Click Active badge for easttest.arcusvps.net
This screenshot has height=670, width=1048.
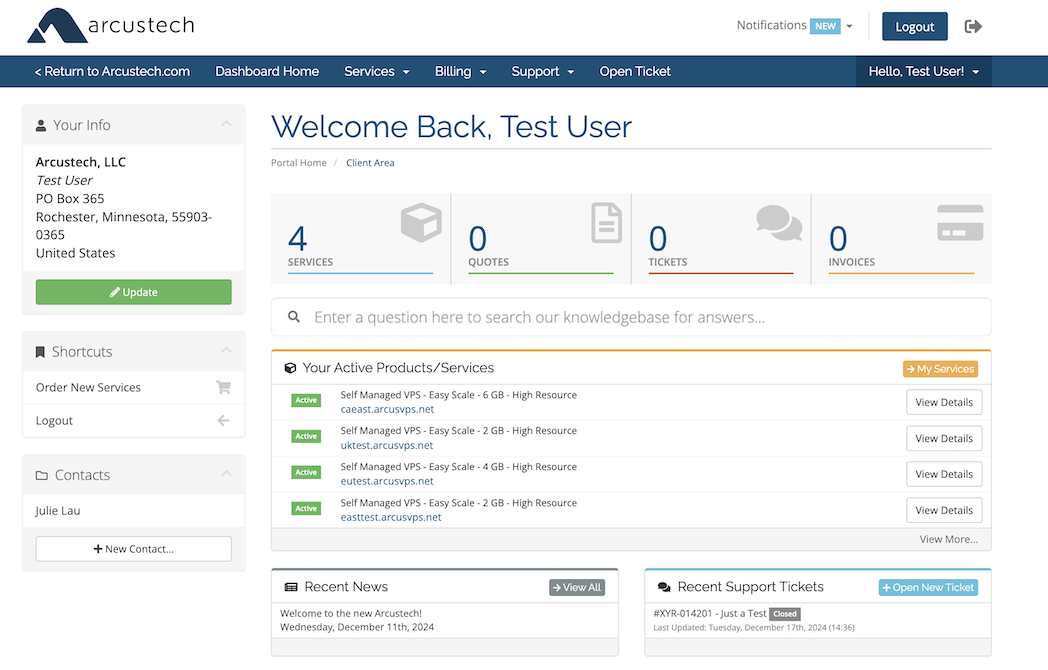(306, 509)
